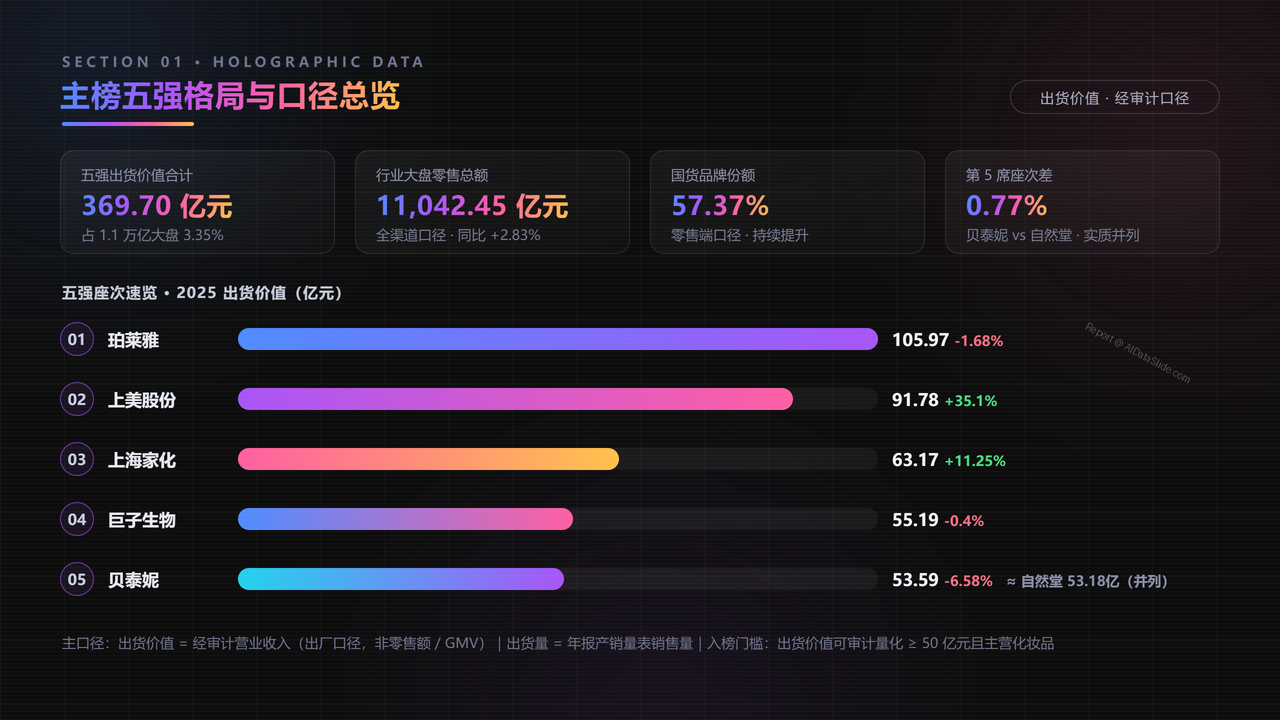Select the "SECTION 01 · HOLOGRAPHIC DATA" heading
This screenshot has width=1280, height=720.
(x=243, y=62)
